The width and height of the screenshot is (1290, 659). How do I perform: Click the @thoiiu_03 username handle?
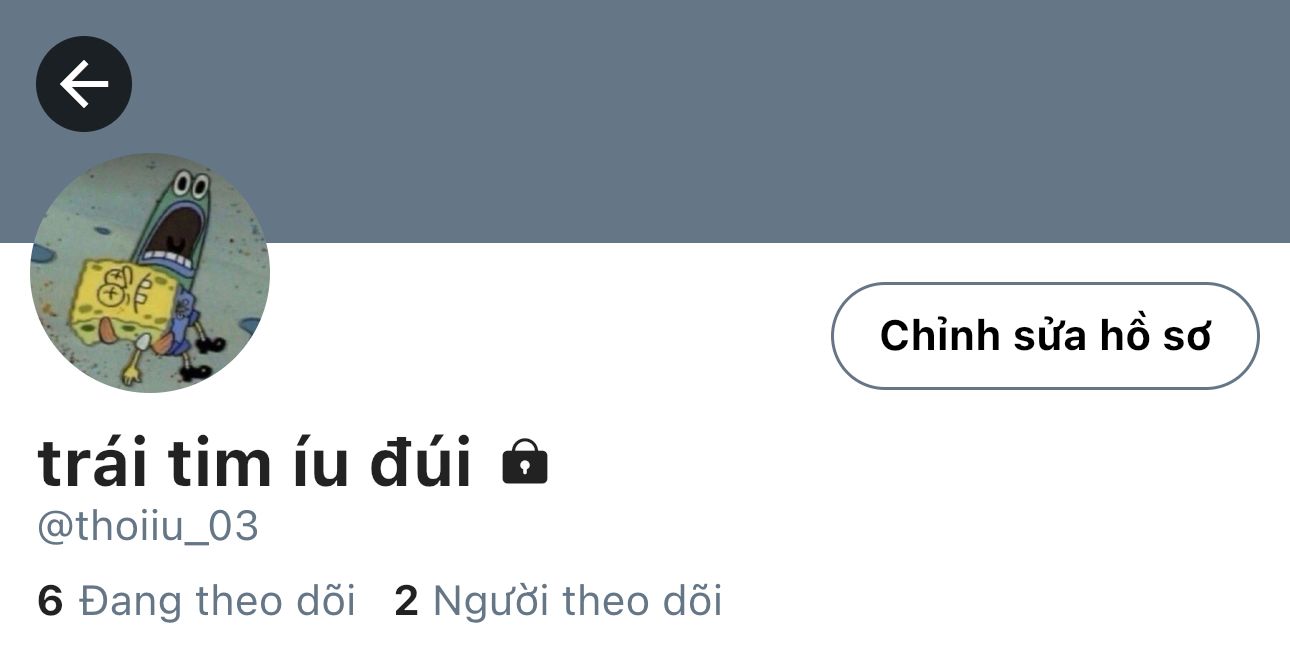tap(148, 527)
